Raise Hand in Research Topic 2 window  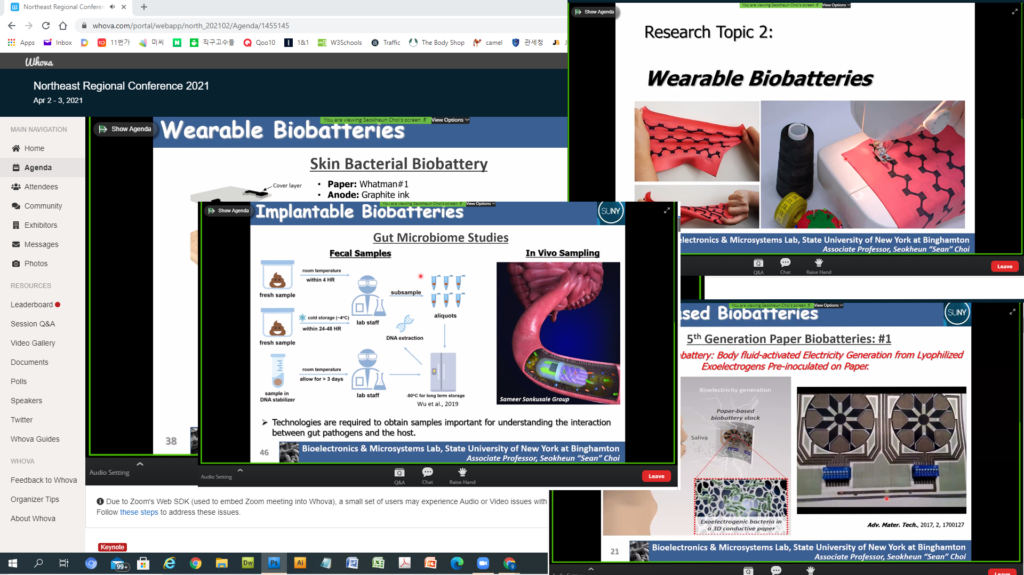pyautogui.click(x=818, y=267)
